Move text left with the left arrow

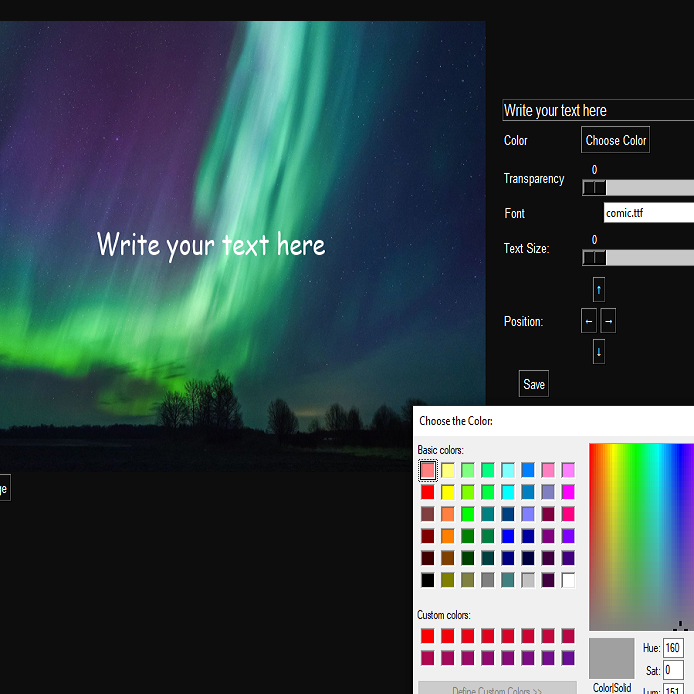589,321
